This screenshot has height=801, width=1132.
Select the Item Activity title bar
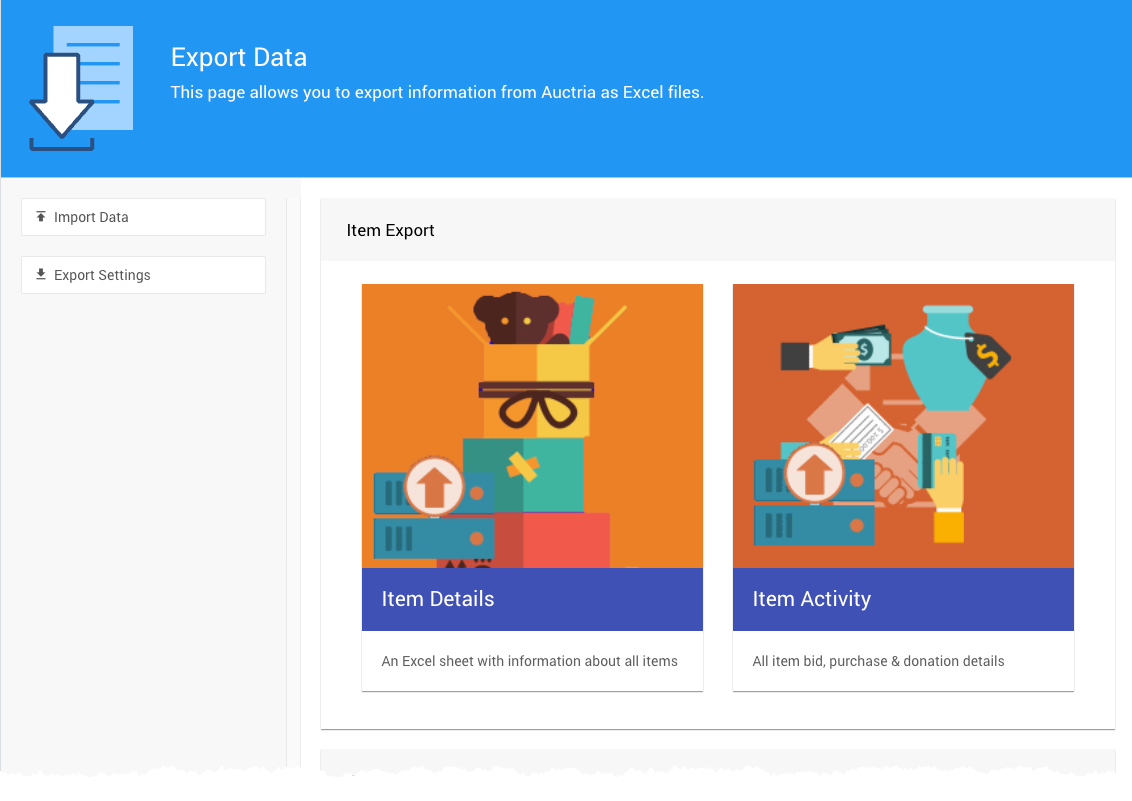pyautogui.click(x=903, y=599)
